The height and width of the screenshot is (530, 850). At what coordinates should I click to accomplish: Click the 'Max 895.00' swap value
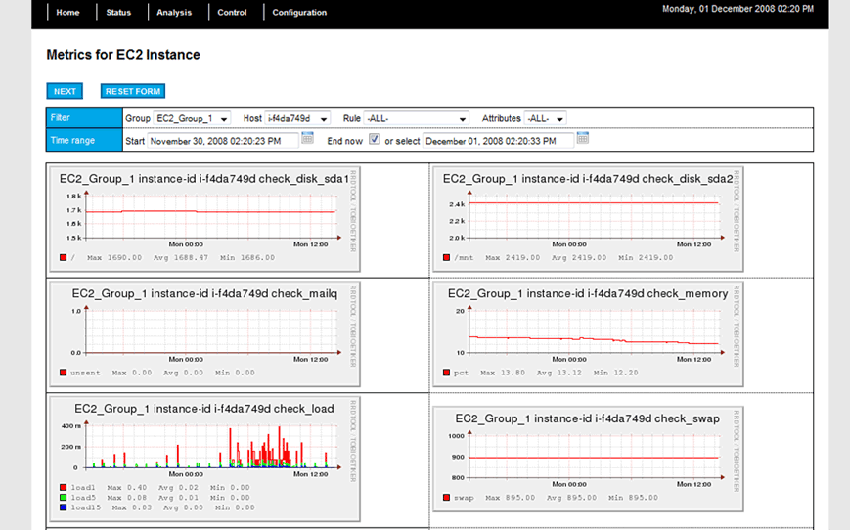tap(510, 497)
